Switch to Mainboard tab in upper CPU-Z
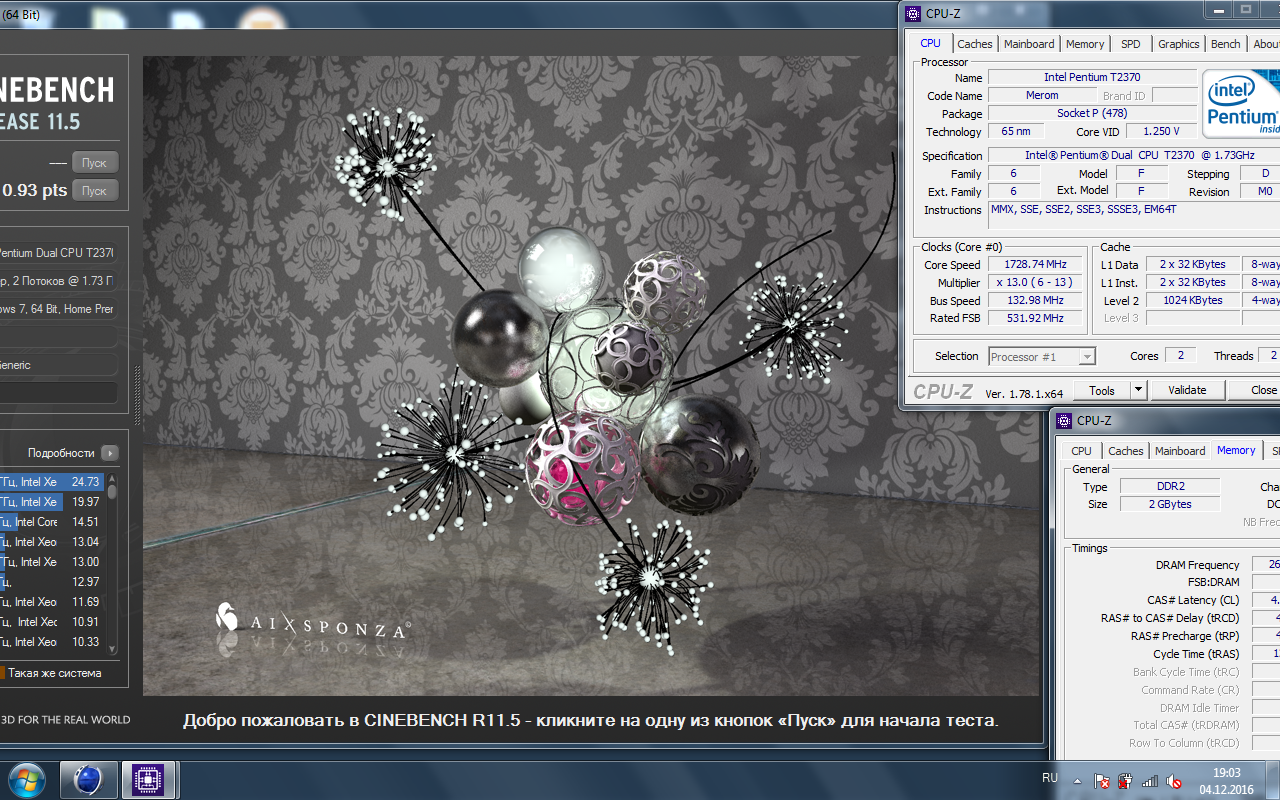 1029,44
